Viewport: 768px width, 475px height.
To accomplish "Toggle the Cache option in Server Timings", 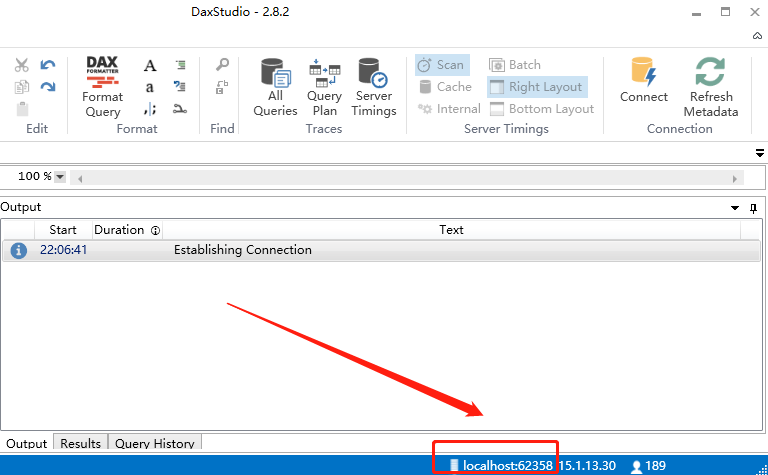I will [x=446, y=87].
